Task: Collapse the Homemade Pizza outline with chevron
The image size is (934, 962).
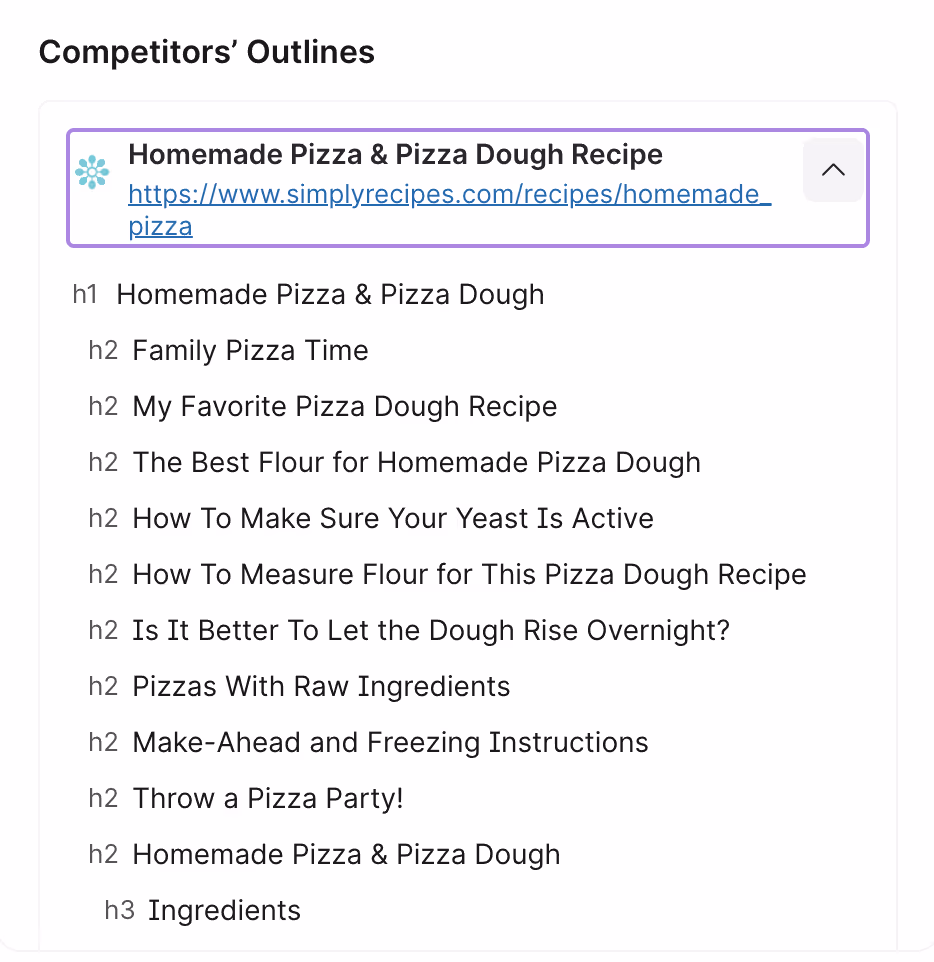Action: pos(833,170)
